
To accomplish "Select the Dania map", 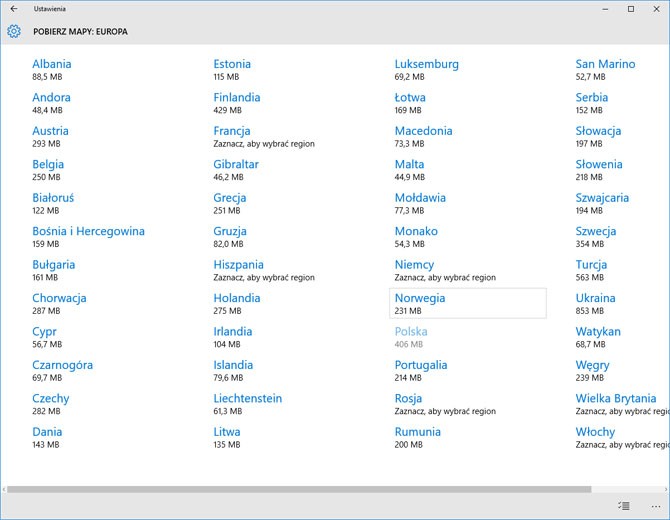I will tap(47, 437).
